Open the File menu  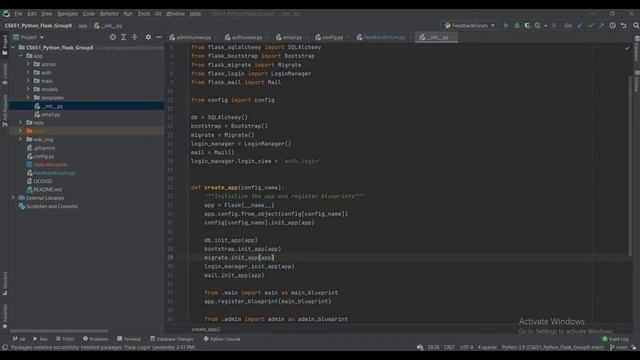19,13
